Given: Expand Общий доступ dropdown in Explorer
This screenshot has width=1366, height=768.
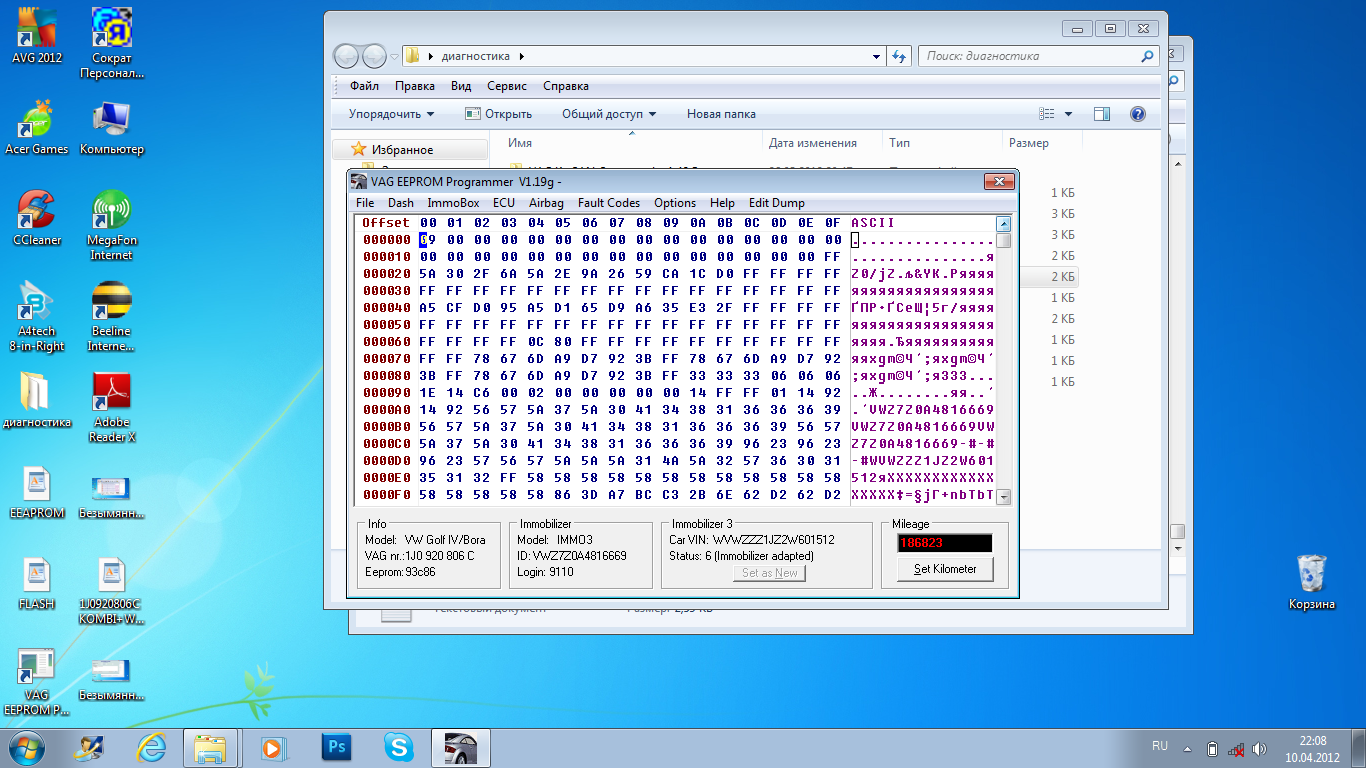Looking at the screenshot, I should 609,114.
